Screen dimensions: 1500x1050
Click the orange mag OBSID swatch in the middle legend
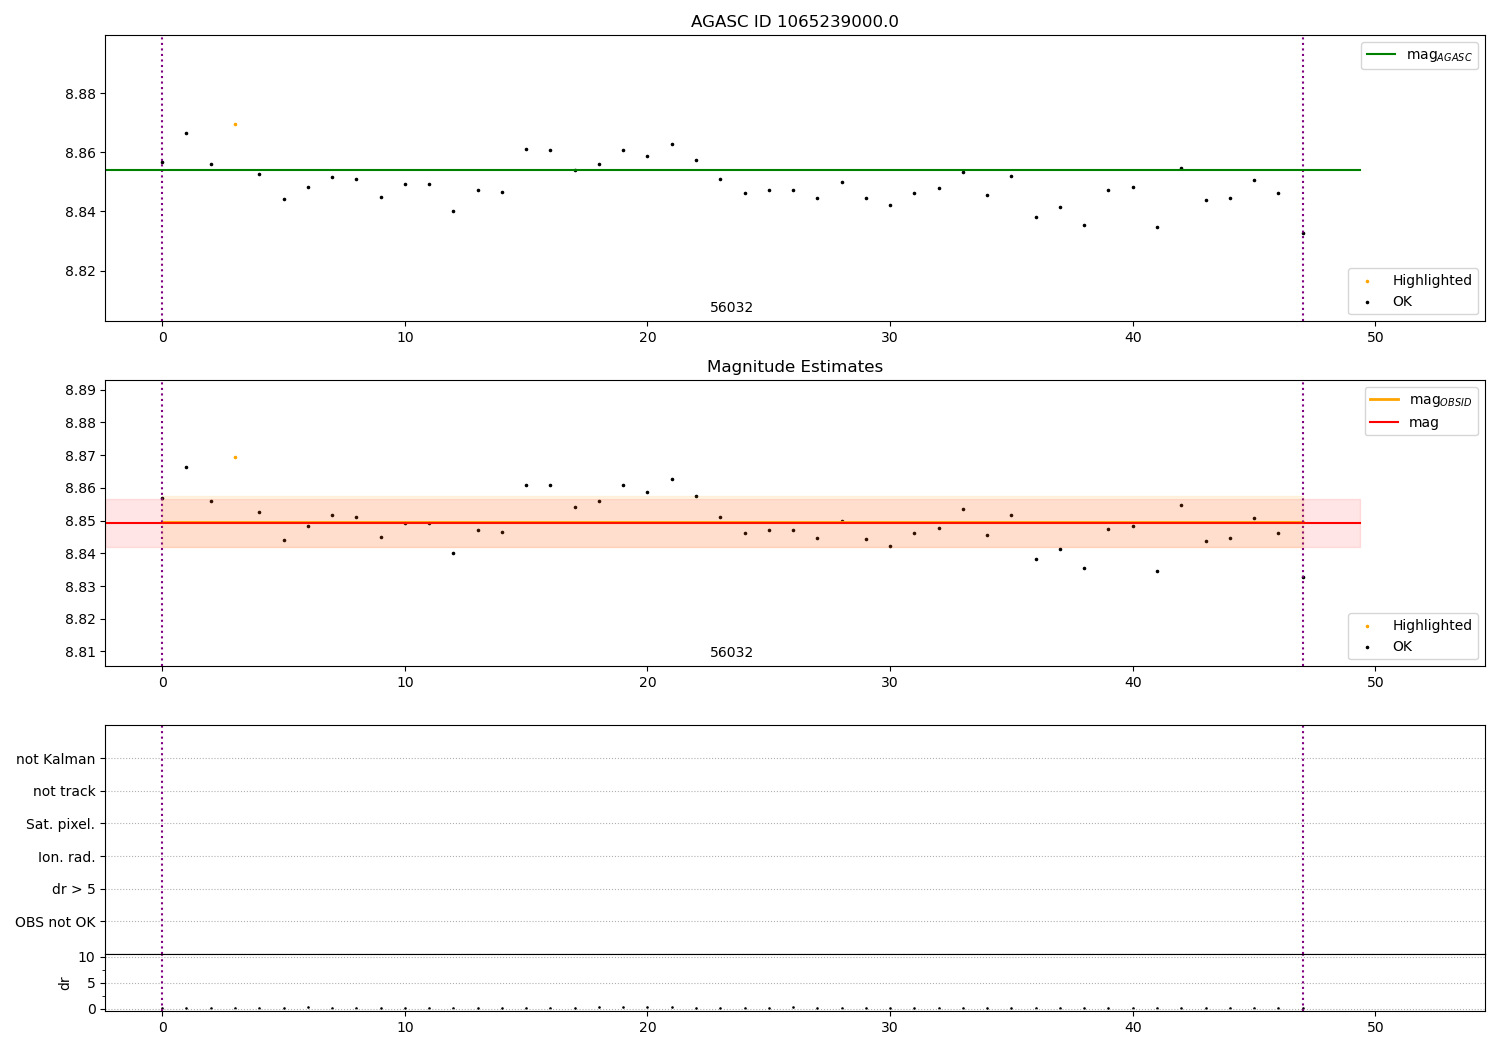pyautogui.click(x=1384, y=400)
